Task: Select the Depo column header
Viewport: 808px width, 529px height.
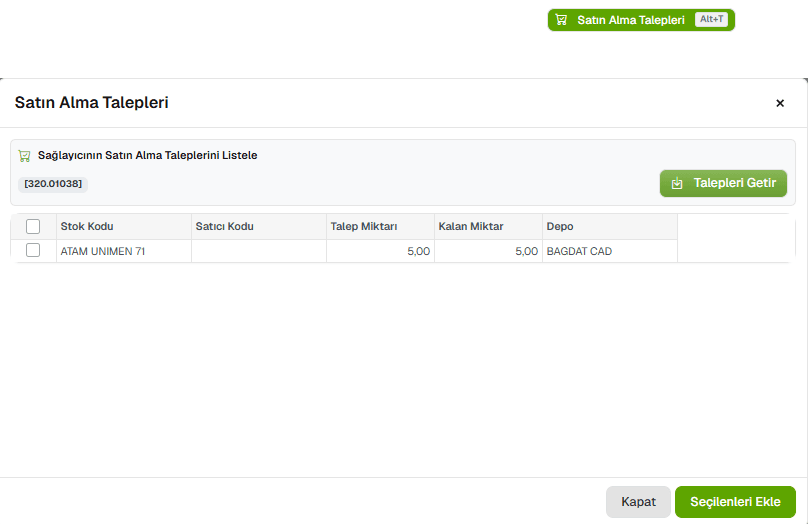Action: click(560, 227)
